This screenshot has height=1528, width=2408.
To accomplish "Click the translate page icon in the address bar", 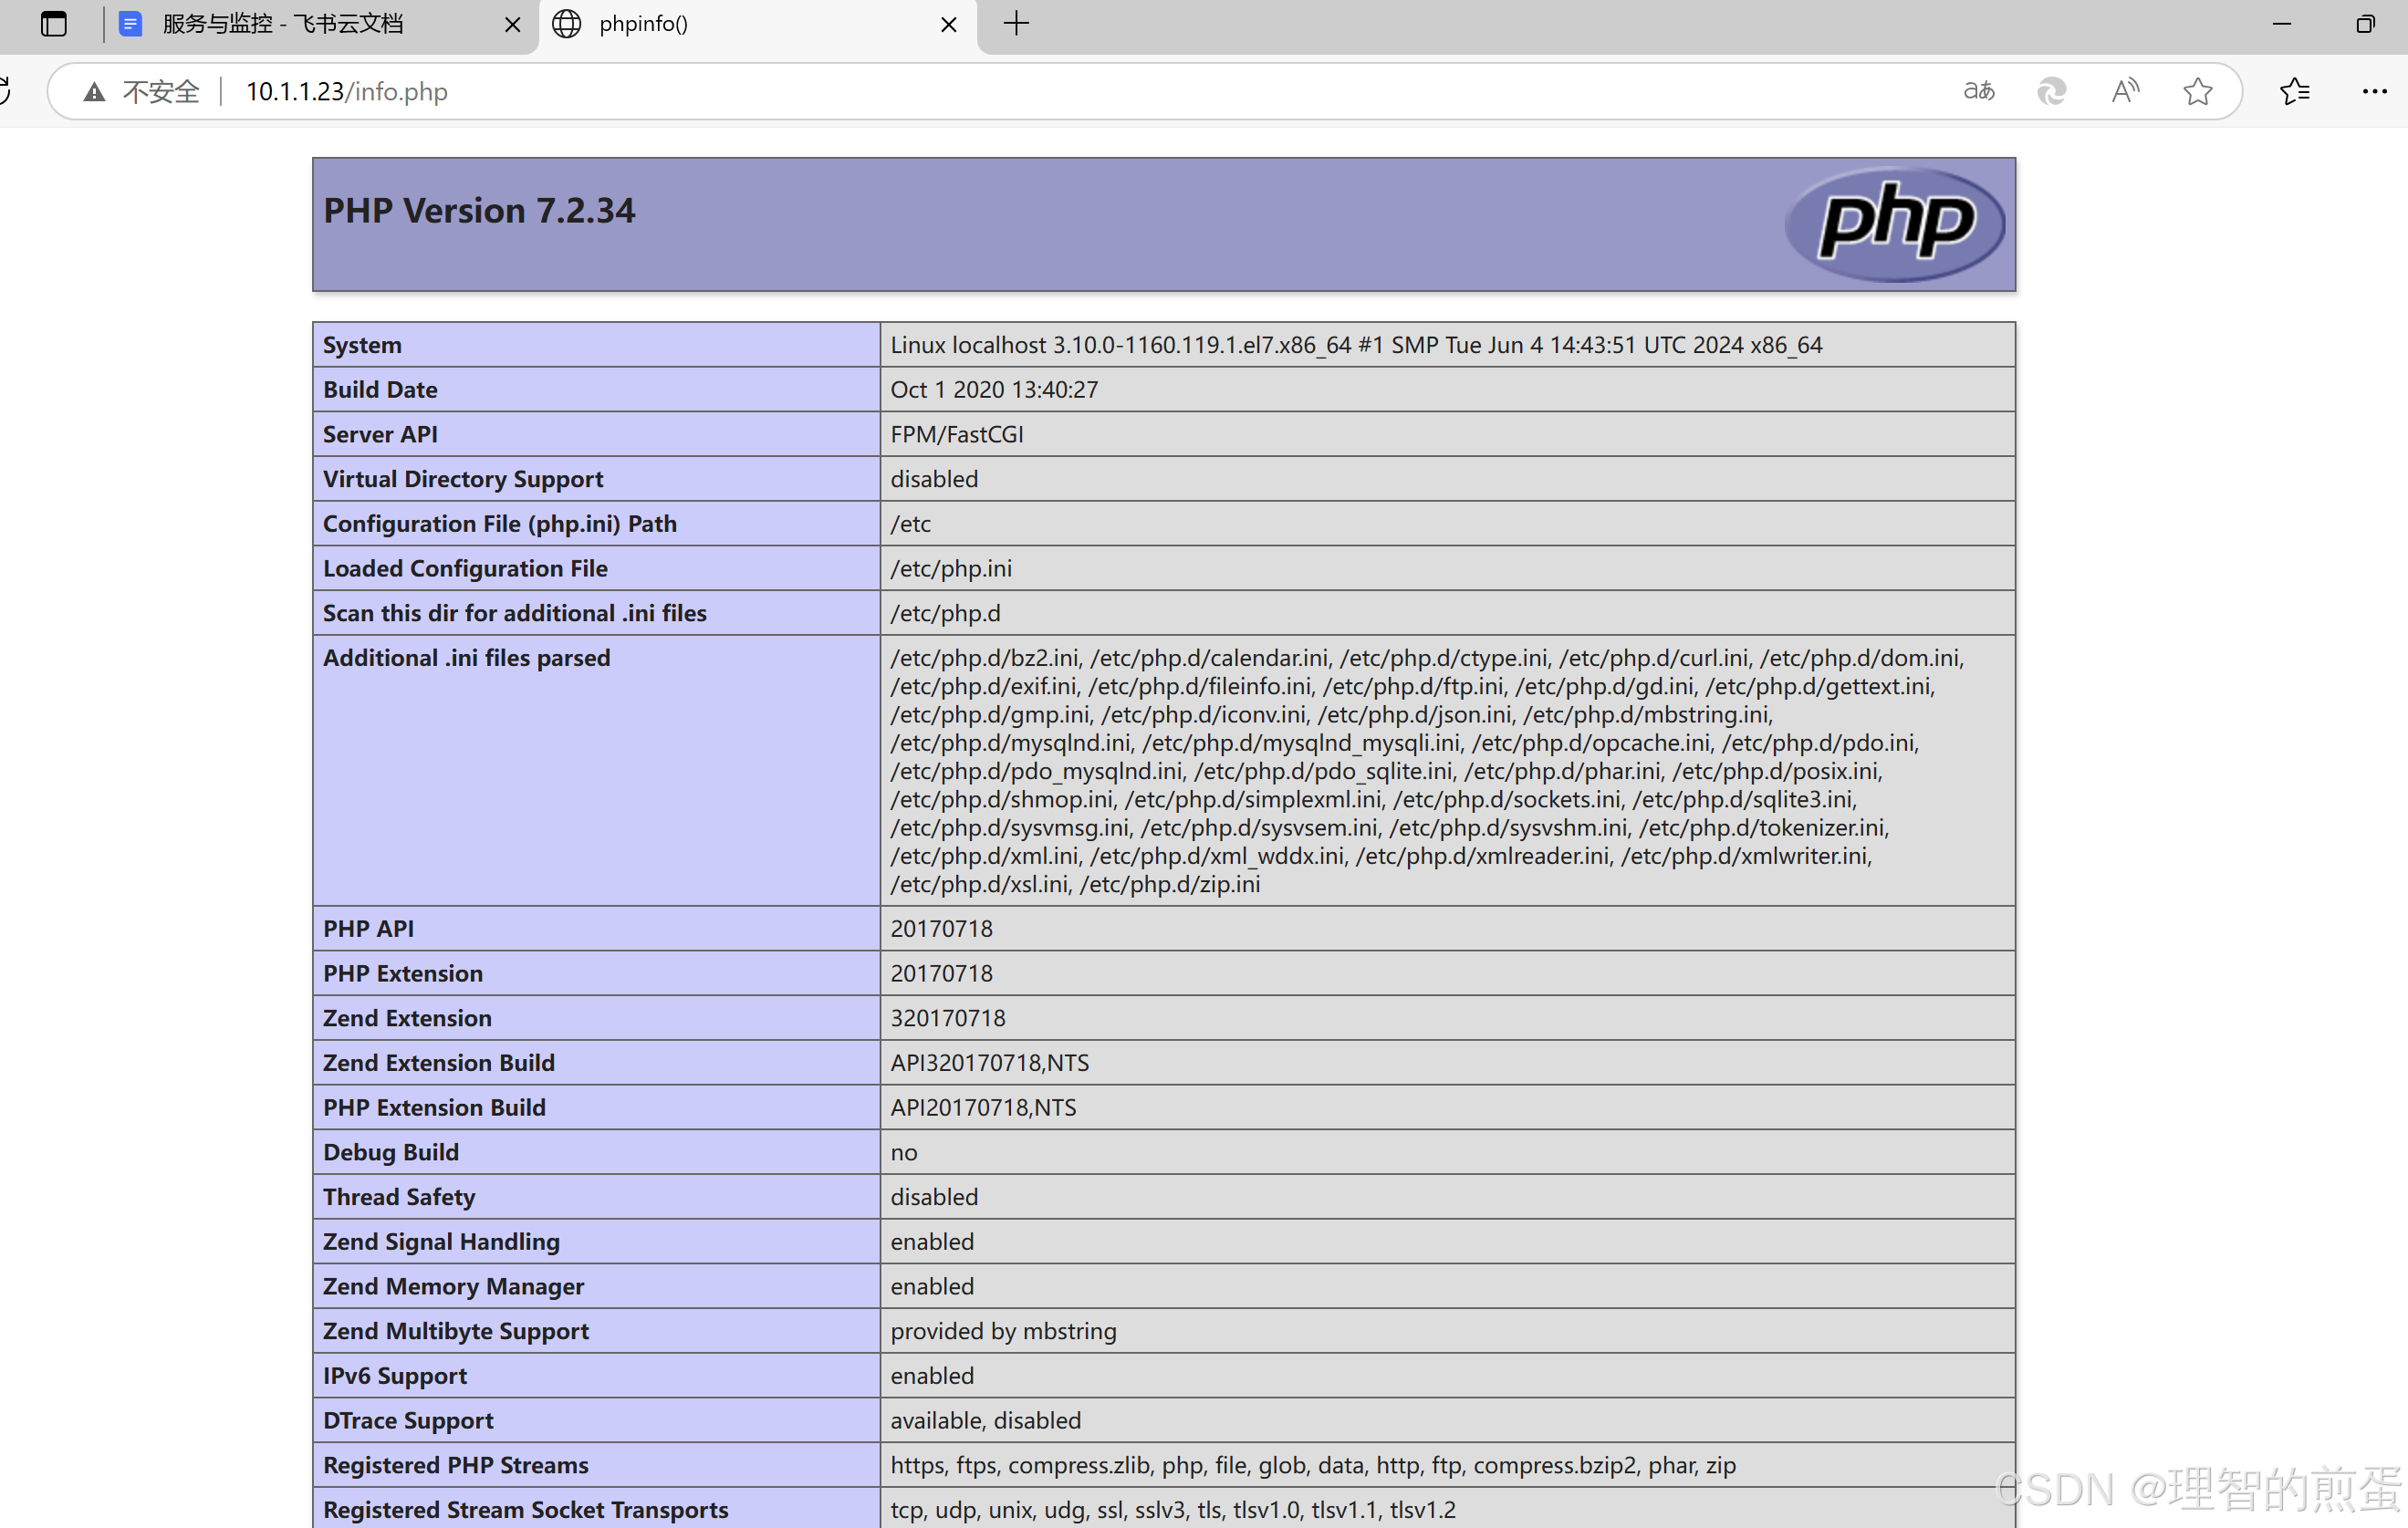I will point(1978,91).
